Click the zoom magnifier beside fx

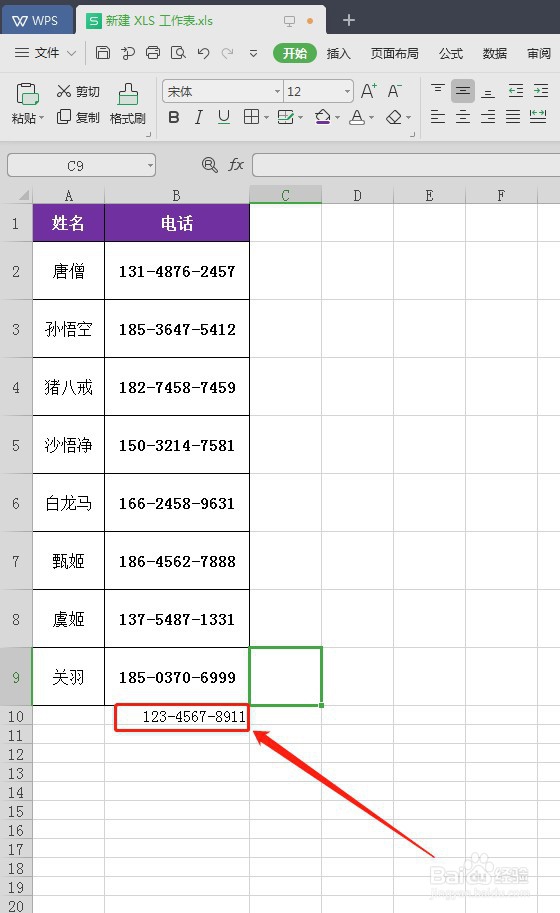click(x=209, y=165)
